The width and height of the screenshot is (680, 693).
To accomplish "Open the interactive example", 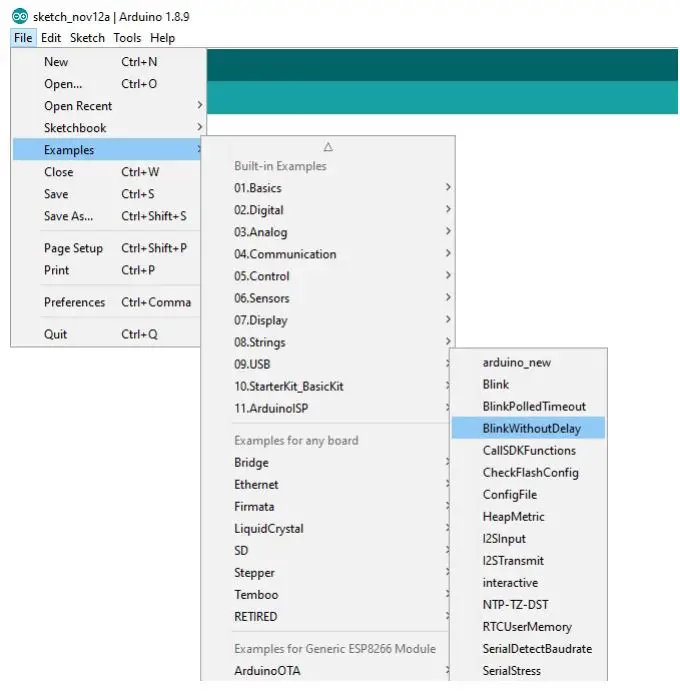I will tap(528, 583).
